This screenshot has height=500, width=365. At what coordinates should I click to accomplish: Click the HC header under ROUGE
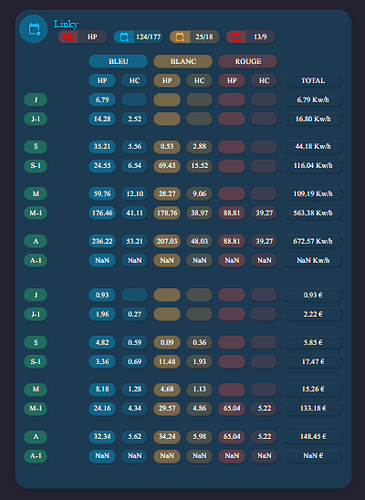[x=264, y=81]
